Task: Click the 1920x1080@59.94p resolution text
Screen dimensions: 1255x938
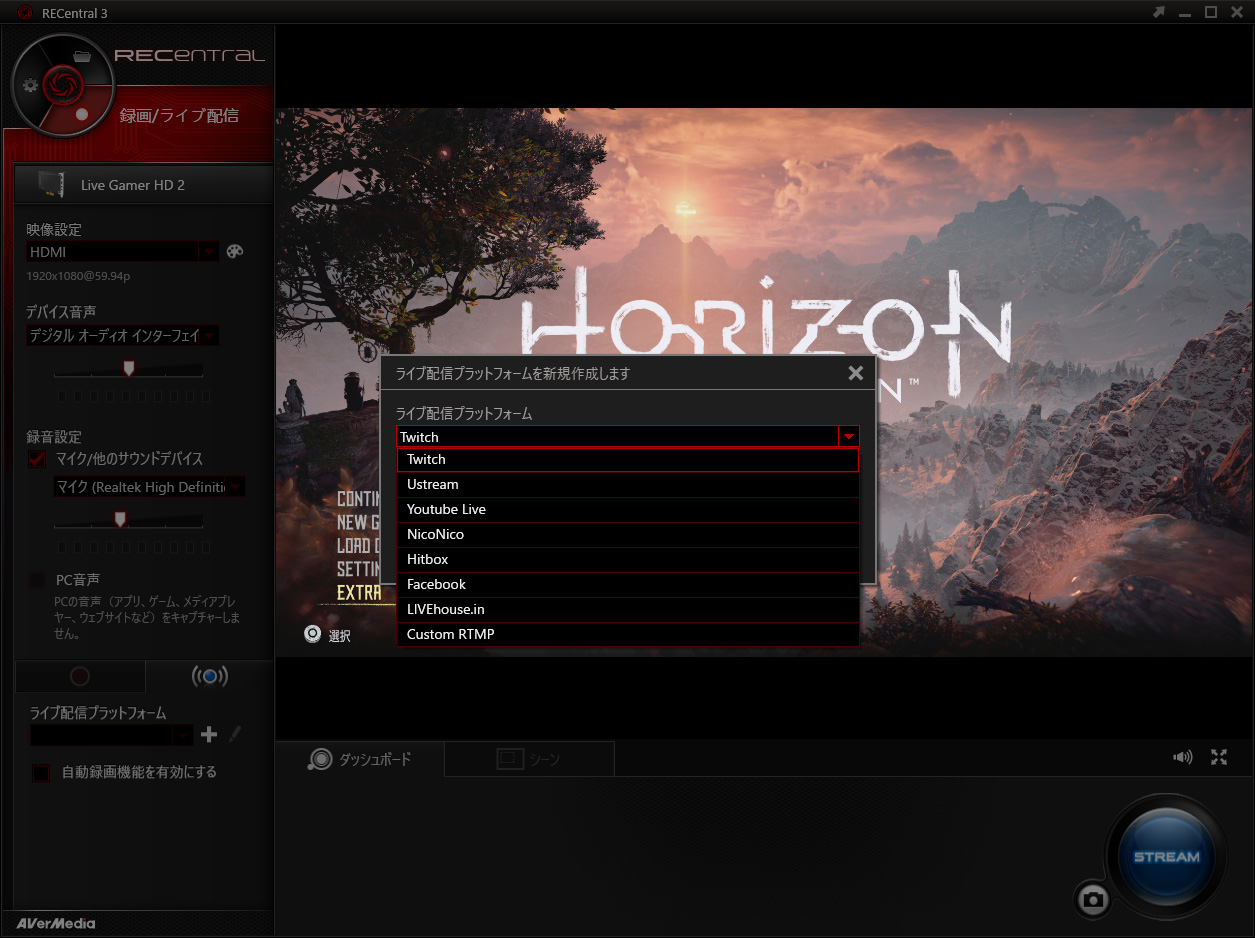Action: [79, 275]
